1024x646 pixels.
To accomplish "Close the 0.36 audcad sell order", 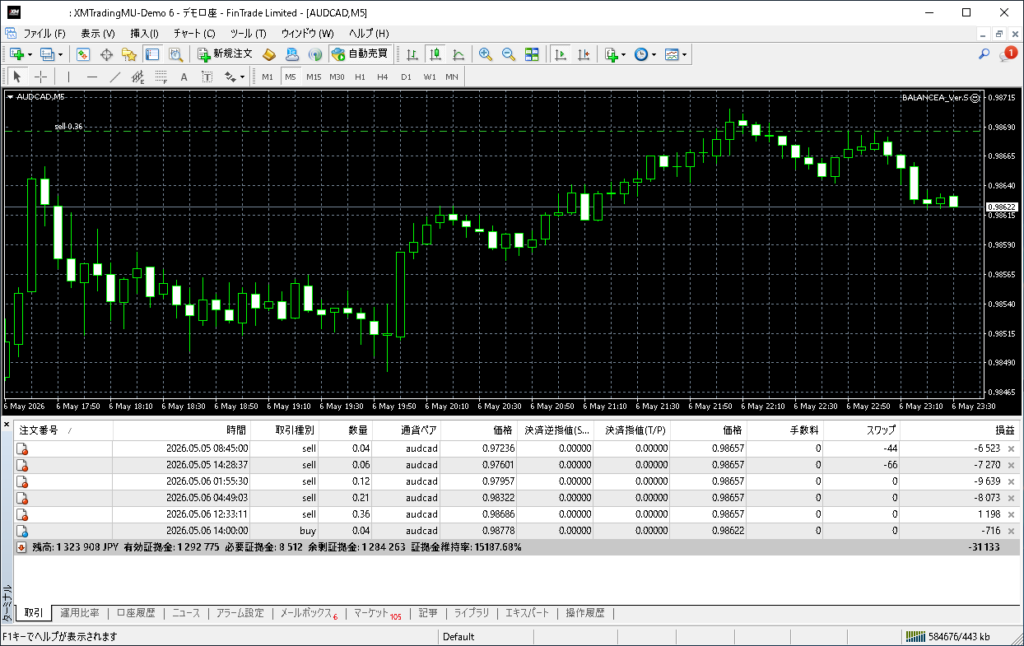I will 1011,515.
